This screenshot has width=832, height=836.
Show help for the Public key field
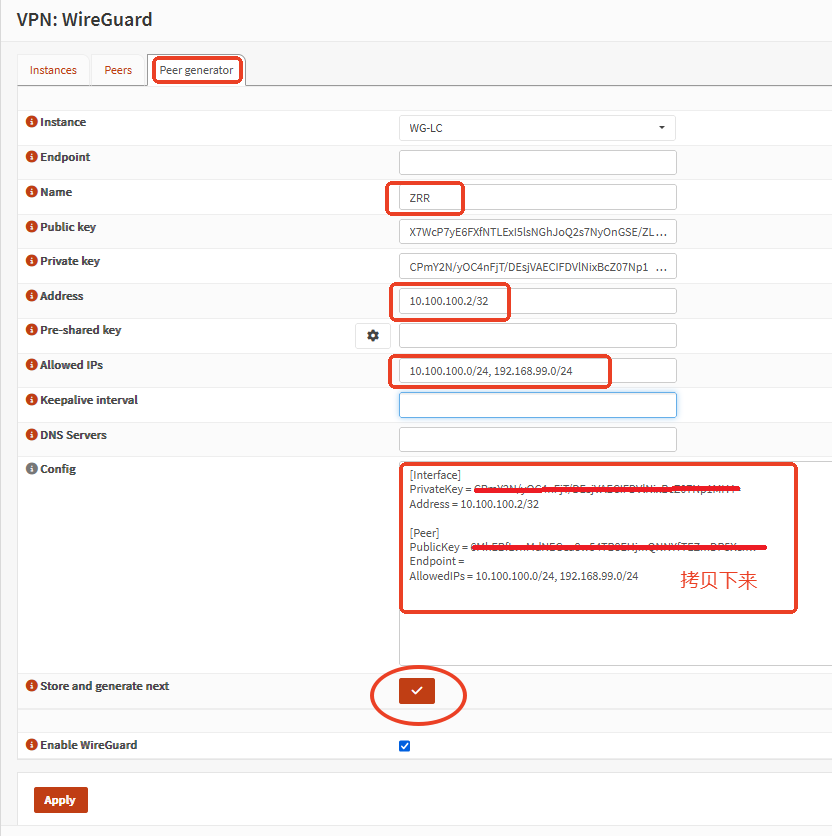pyautogui.click(x=32, y=227)
